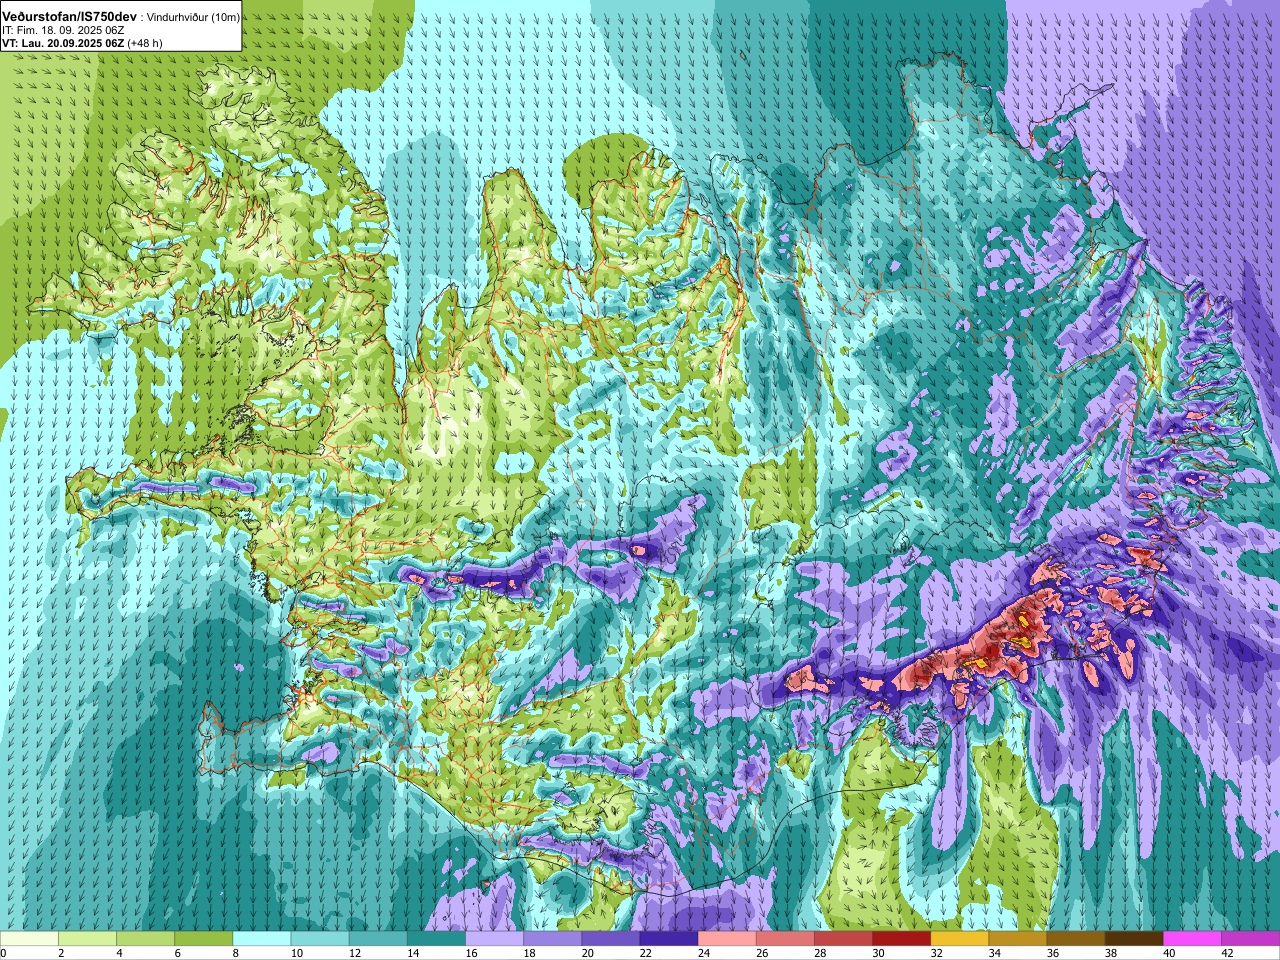Viewport: 1280px width, 960px height.
Task: Pick the legend swatch between 12 and 14
Action: pos(378,939)
